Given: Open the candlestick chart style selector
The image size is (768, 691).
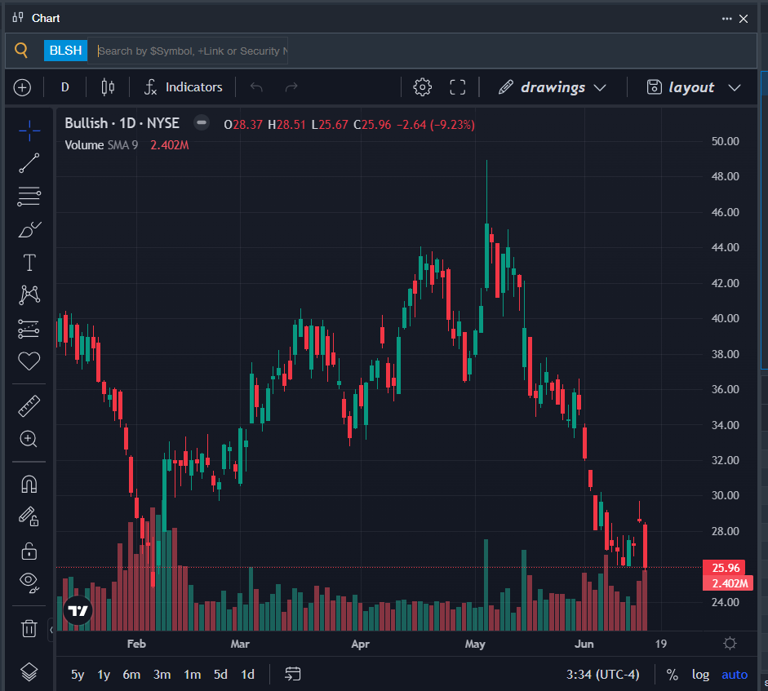Looking at the screenshot, I should coord(108,88).
